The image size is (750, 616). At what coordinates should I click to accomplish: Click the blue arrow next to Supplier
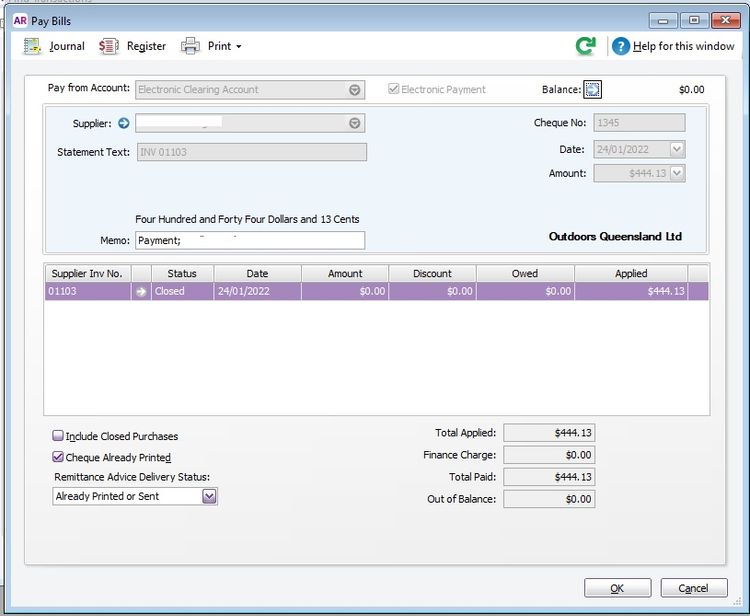(124, 124)
